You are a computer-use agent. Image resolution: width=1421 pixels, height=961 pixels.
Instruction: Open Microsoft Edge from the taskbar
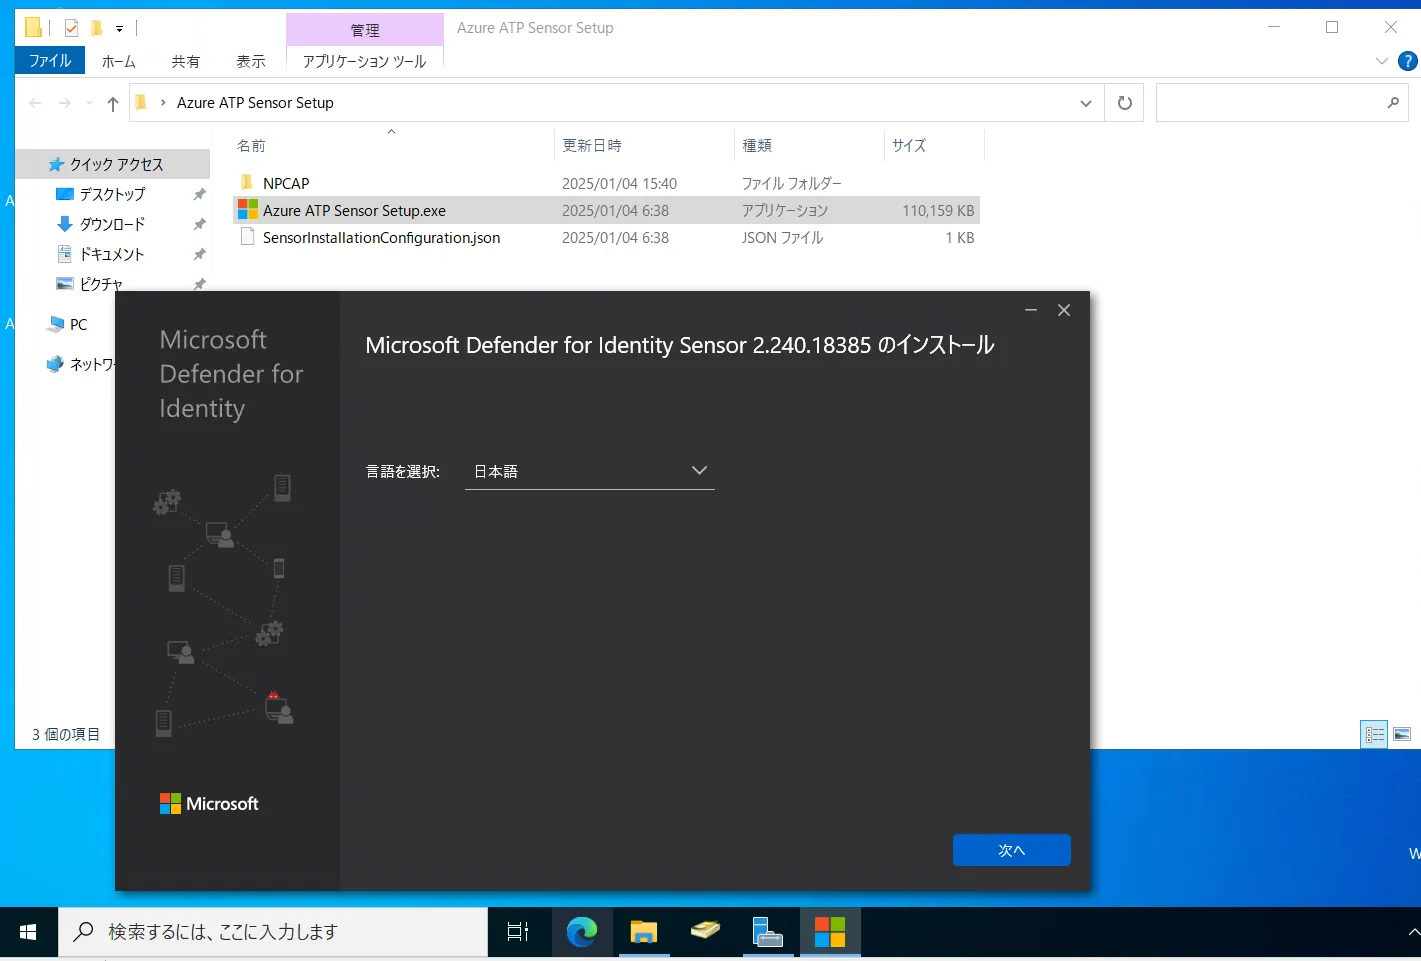point(582,931)
